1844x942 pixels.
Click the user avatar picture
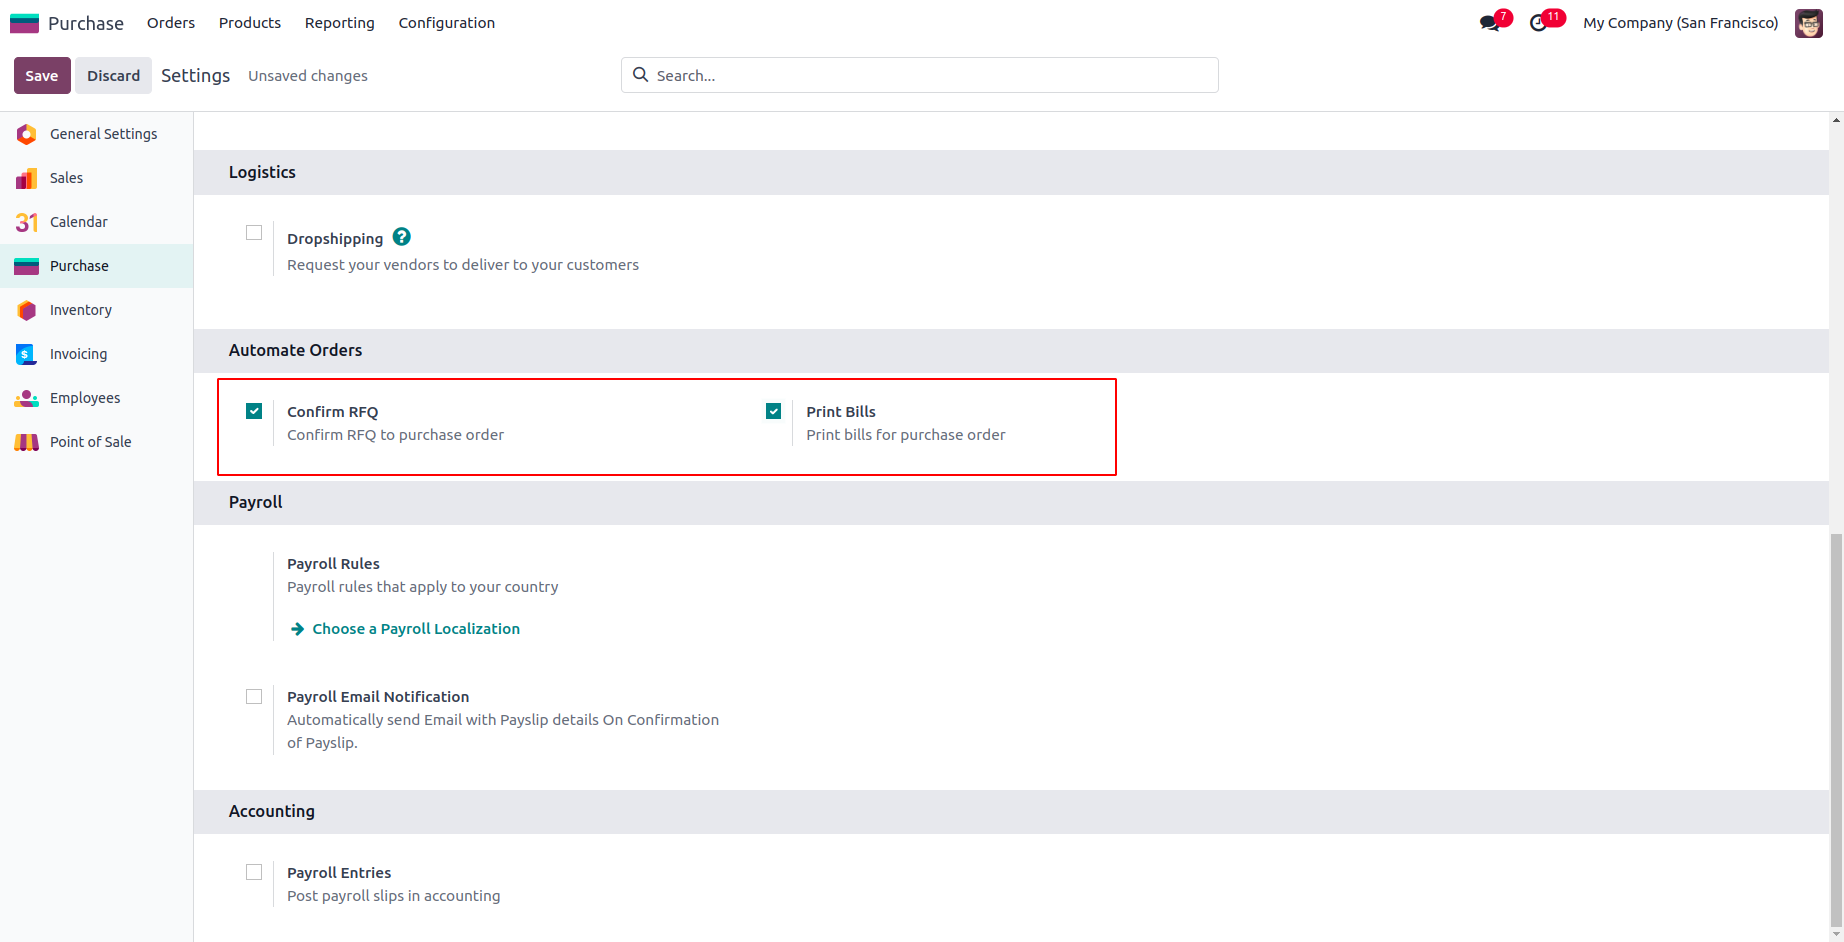(1808, 23)
